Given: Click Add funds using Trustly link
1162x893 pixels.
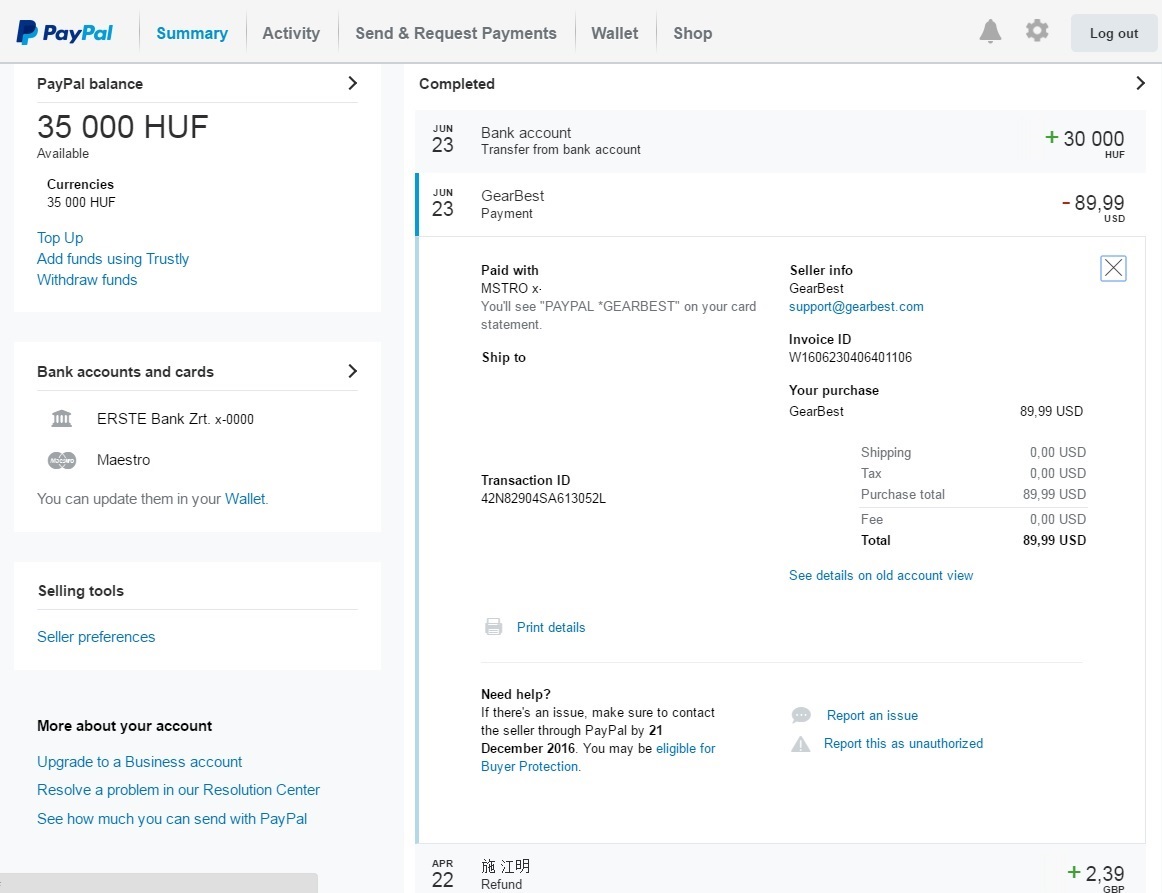Looking at the screenshot, I should (113, 259).
